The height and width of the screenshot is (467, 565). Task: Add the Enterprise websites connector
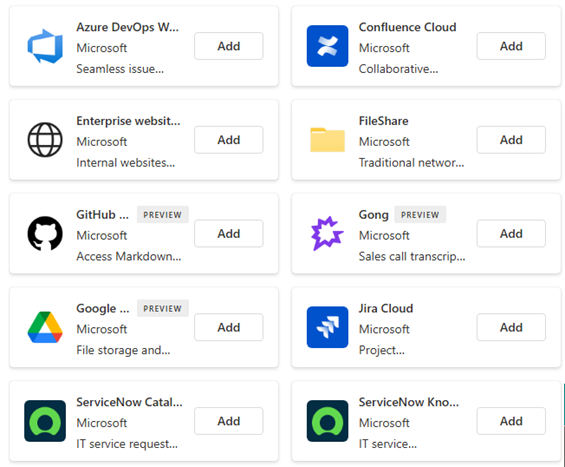[x=229, y=140]
